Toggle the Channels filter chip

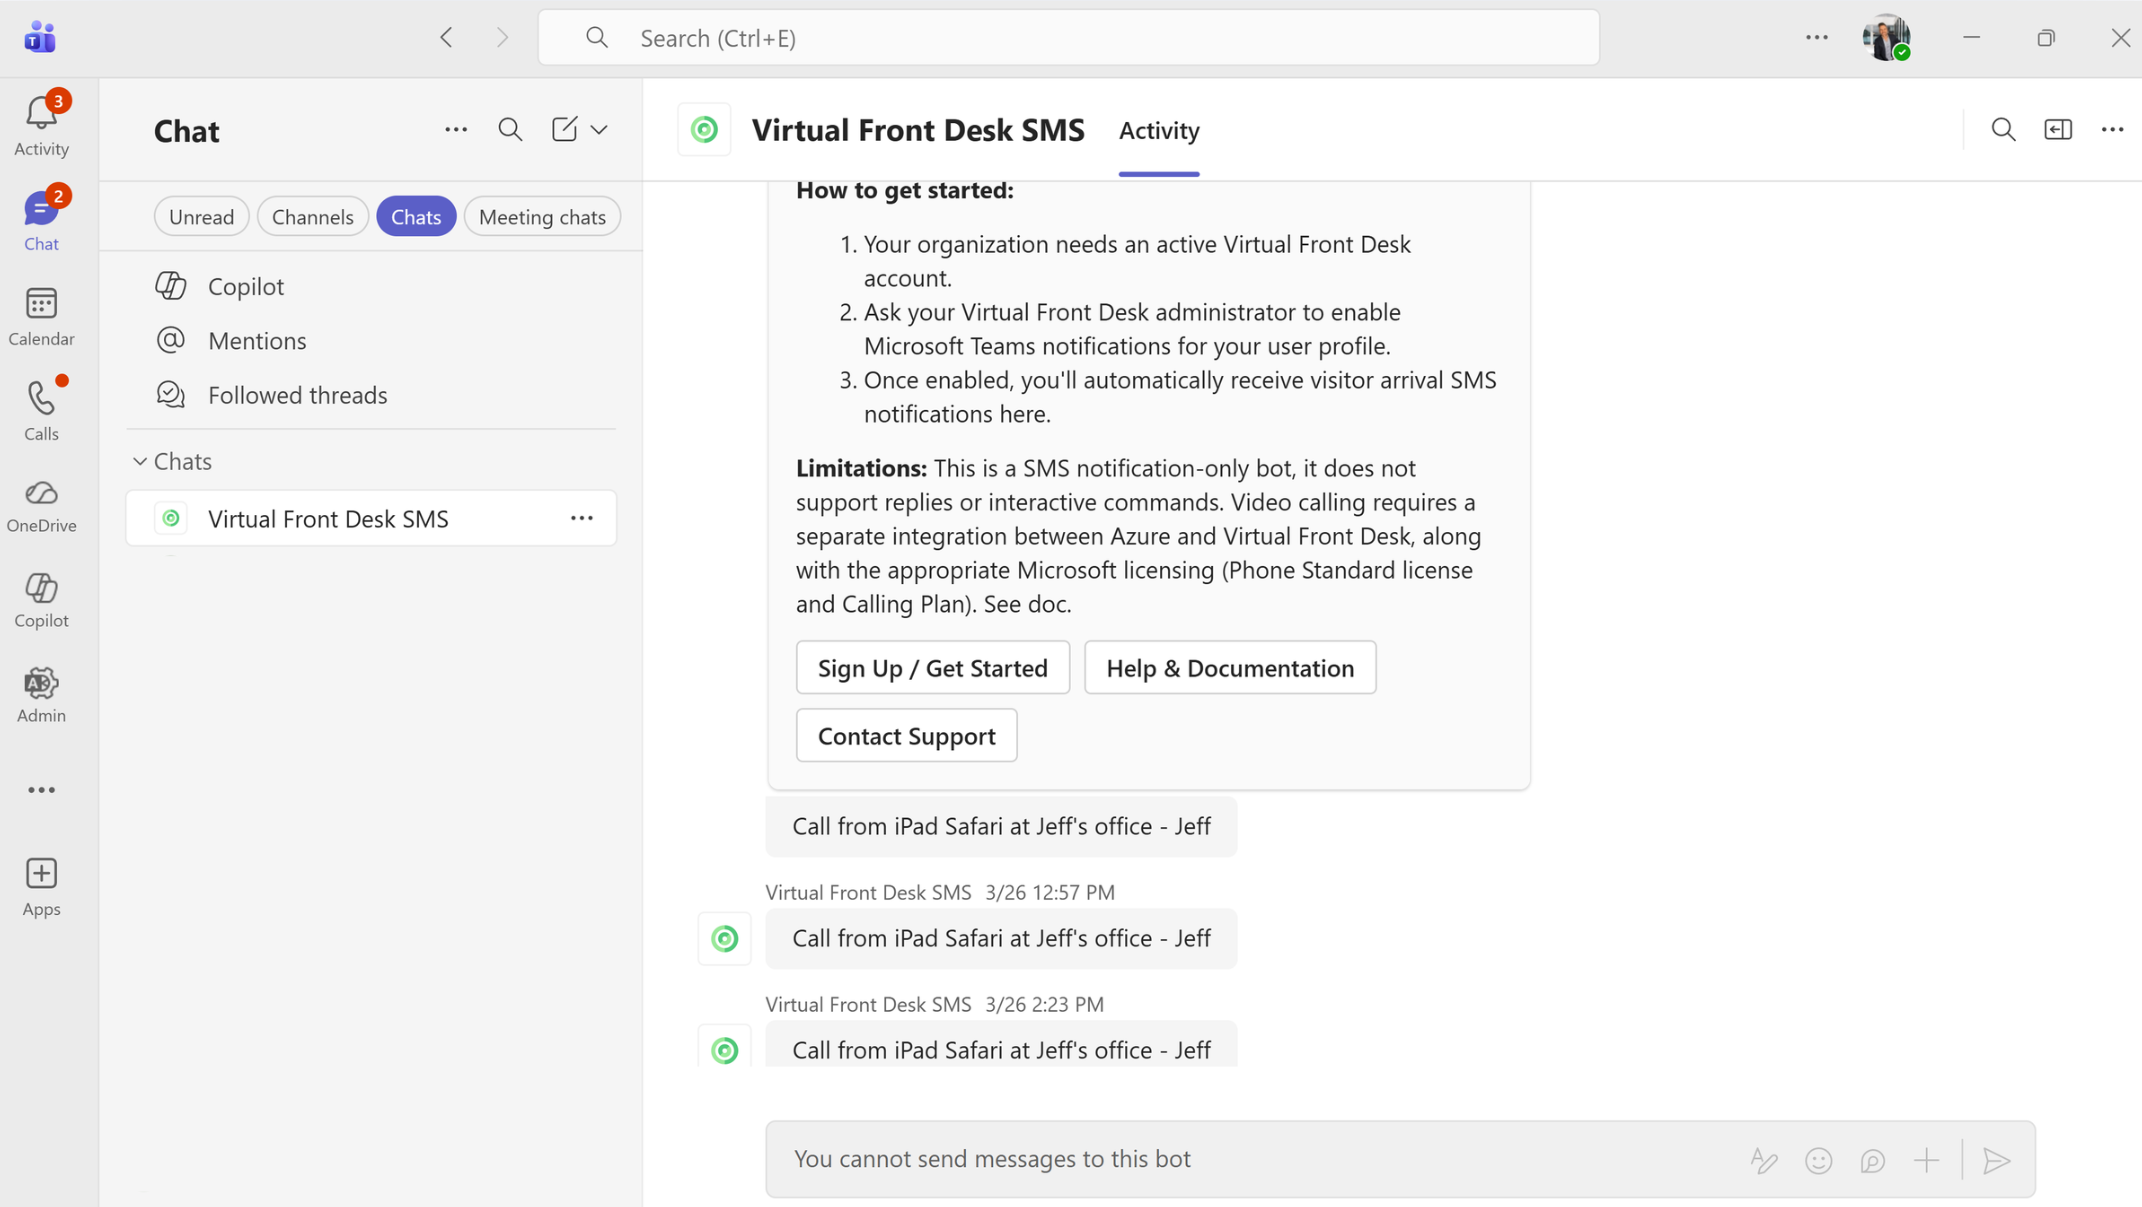click(312, 217)
